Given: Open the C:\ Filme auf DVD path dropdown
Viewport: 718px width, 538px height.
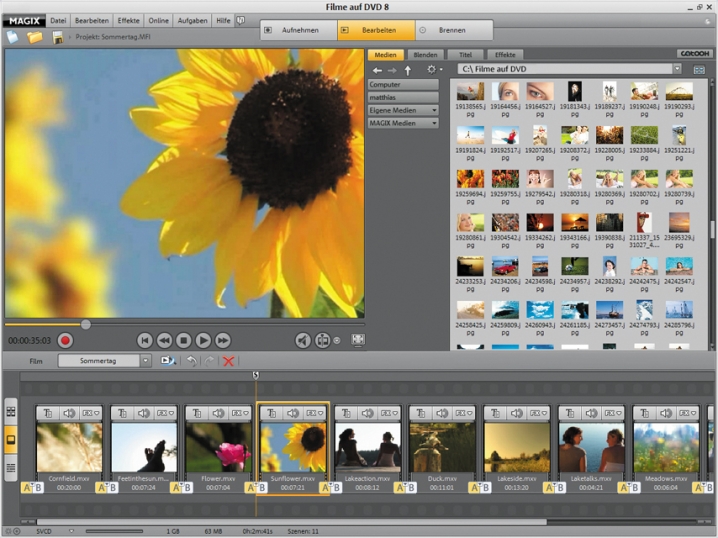Looking at the screenshot, I should [x=677, y=69].
